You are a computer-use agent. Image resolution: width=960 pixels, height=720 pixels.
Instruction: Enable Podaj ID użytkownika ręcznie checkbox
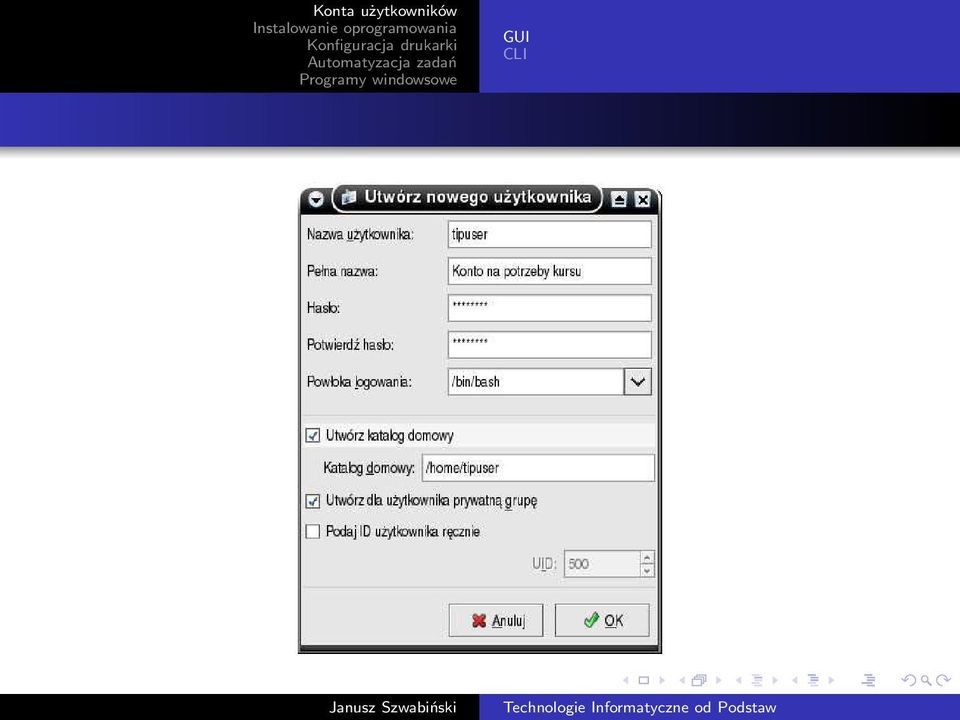point(312,531)
